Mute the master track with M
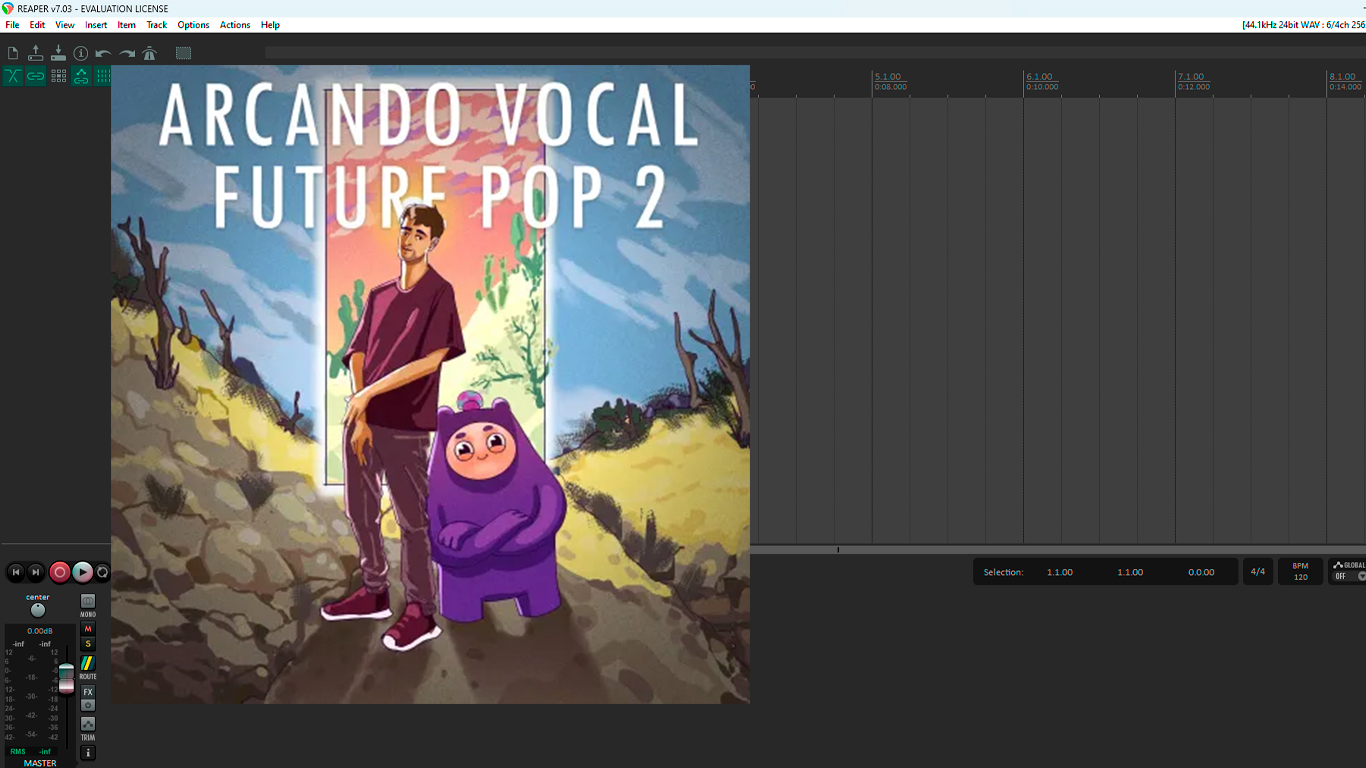The height and width of the screenshot is (768, 1366). pyautogui.click(x=88, y=629)
